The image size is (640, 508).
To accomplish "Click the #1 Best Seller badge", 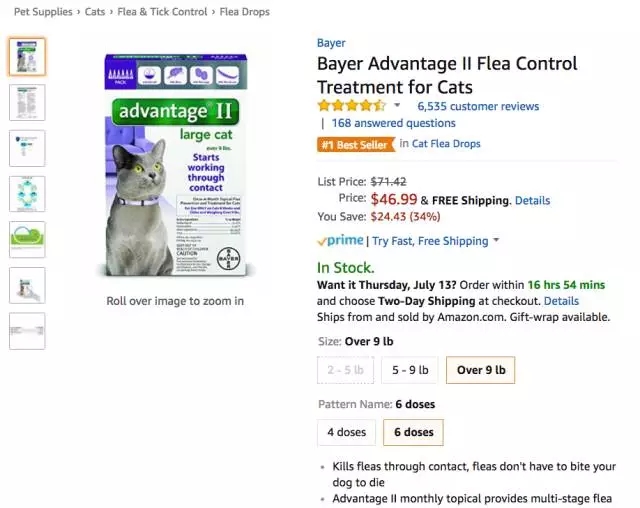I will coord(356,144).
